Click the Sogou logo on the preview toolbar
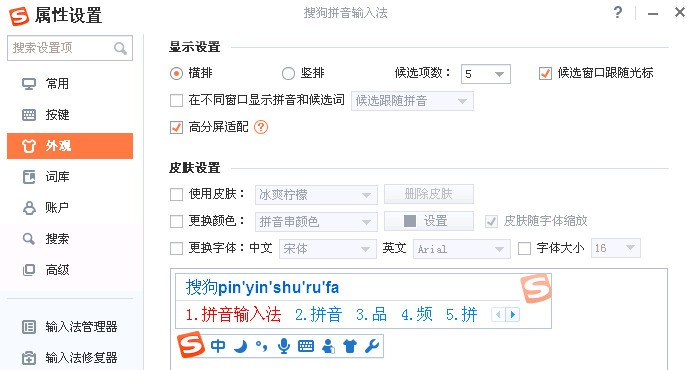The image size is (695, 370). (191, 346)
